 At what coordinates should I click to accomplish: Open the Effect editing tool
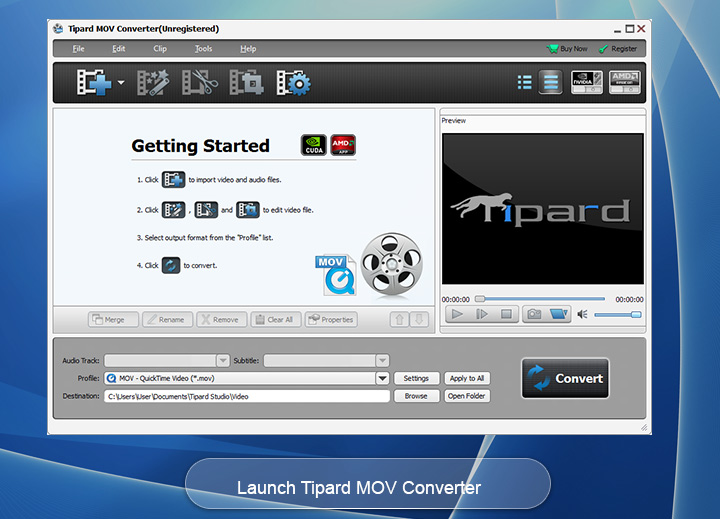pyautogui.click(x=153, y=83)
